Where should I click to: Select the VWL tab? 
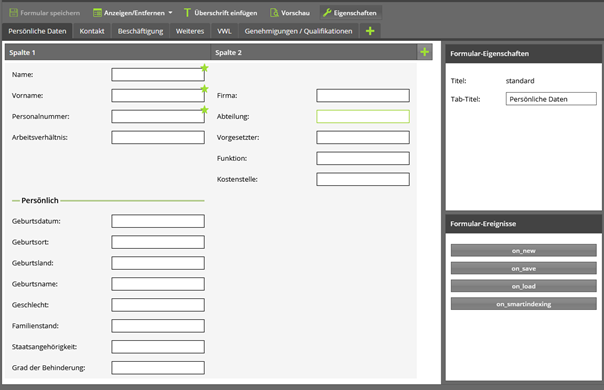(225, 31)
